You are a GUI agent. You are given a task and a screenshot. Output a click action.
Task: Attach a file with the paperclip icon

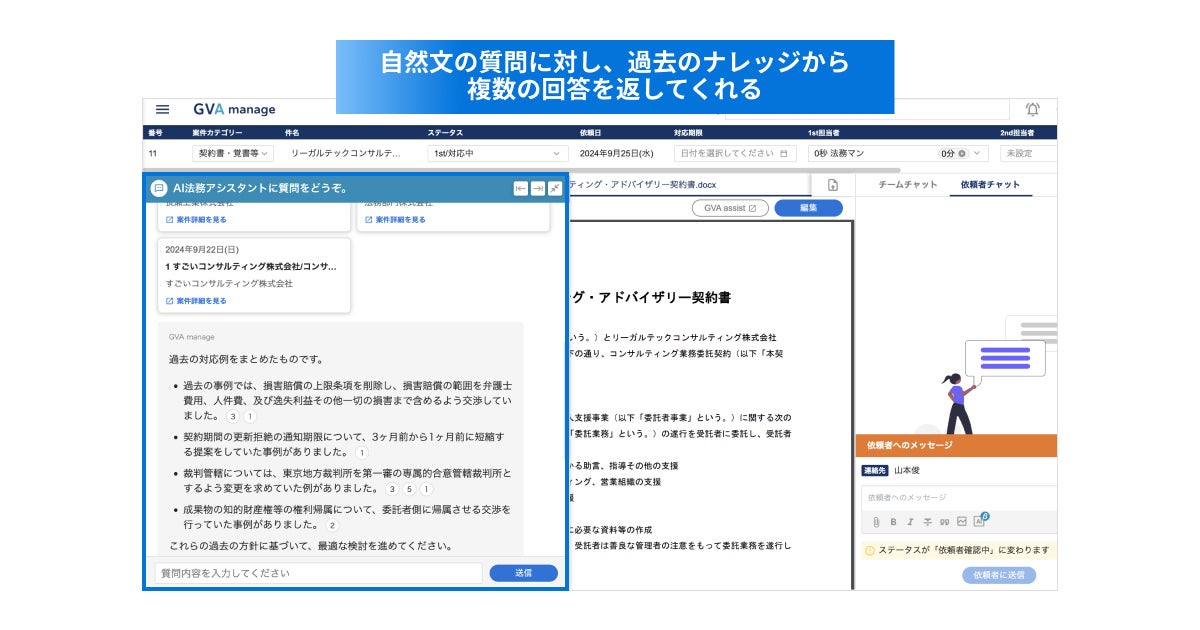tap(876, 521)
